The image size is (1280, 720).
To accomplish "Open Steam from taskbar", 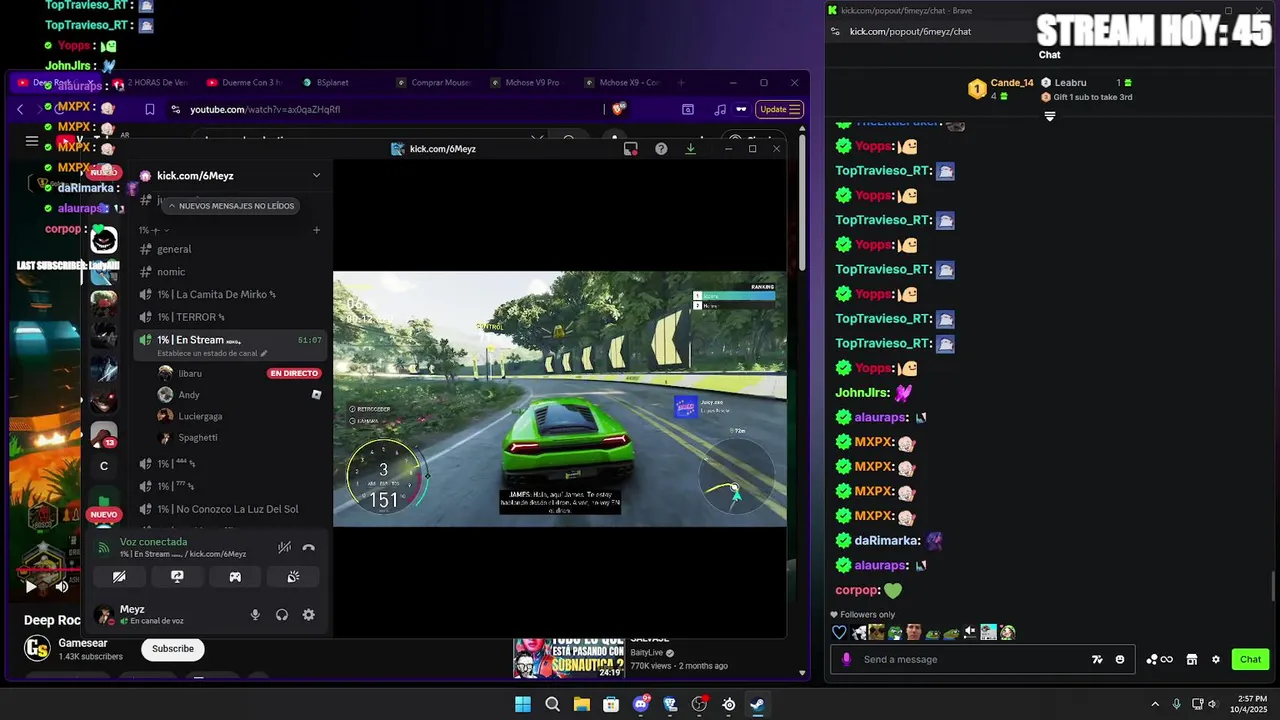I will pyautogui.click(x=758, y=705).
